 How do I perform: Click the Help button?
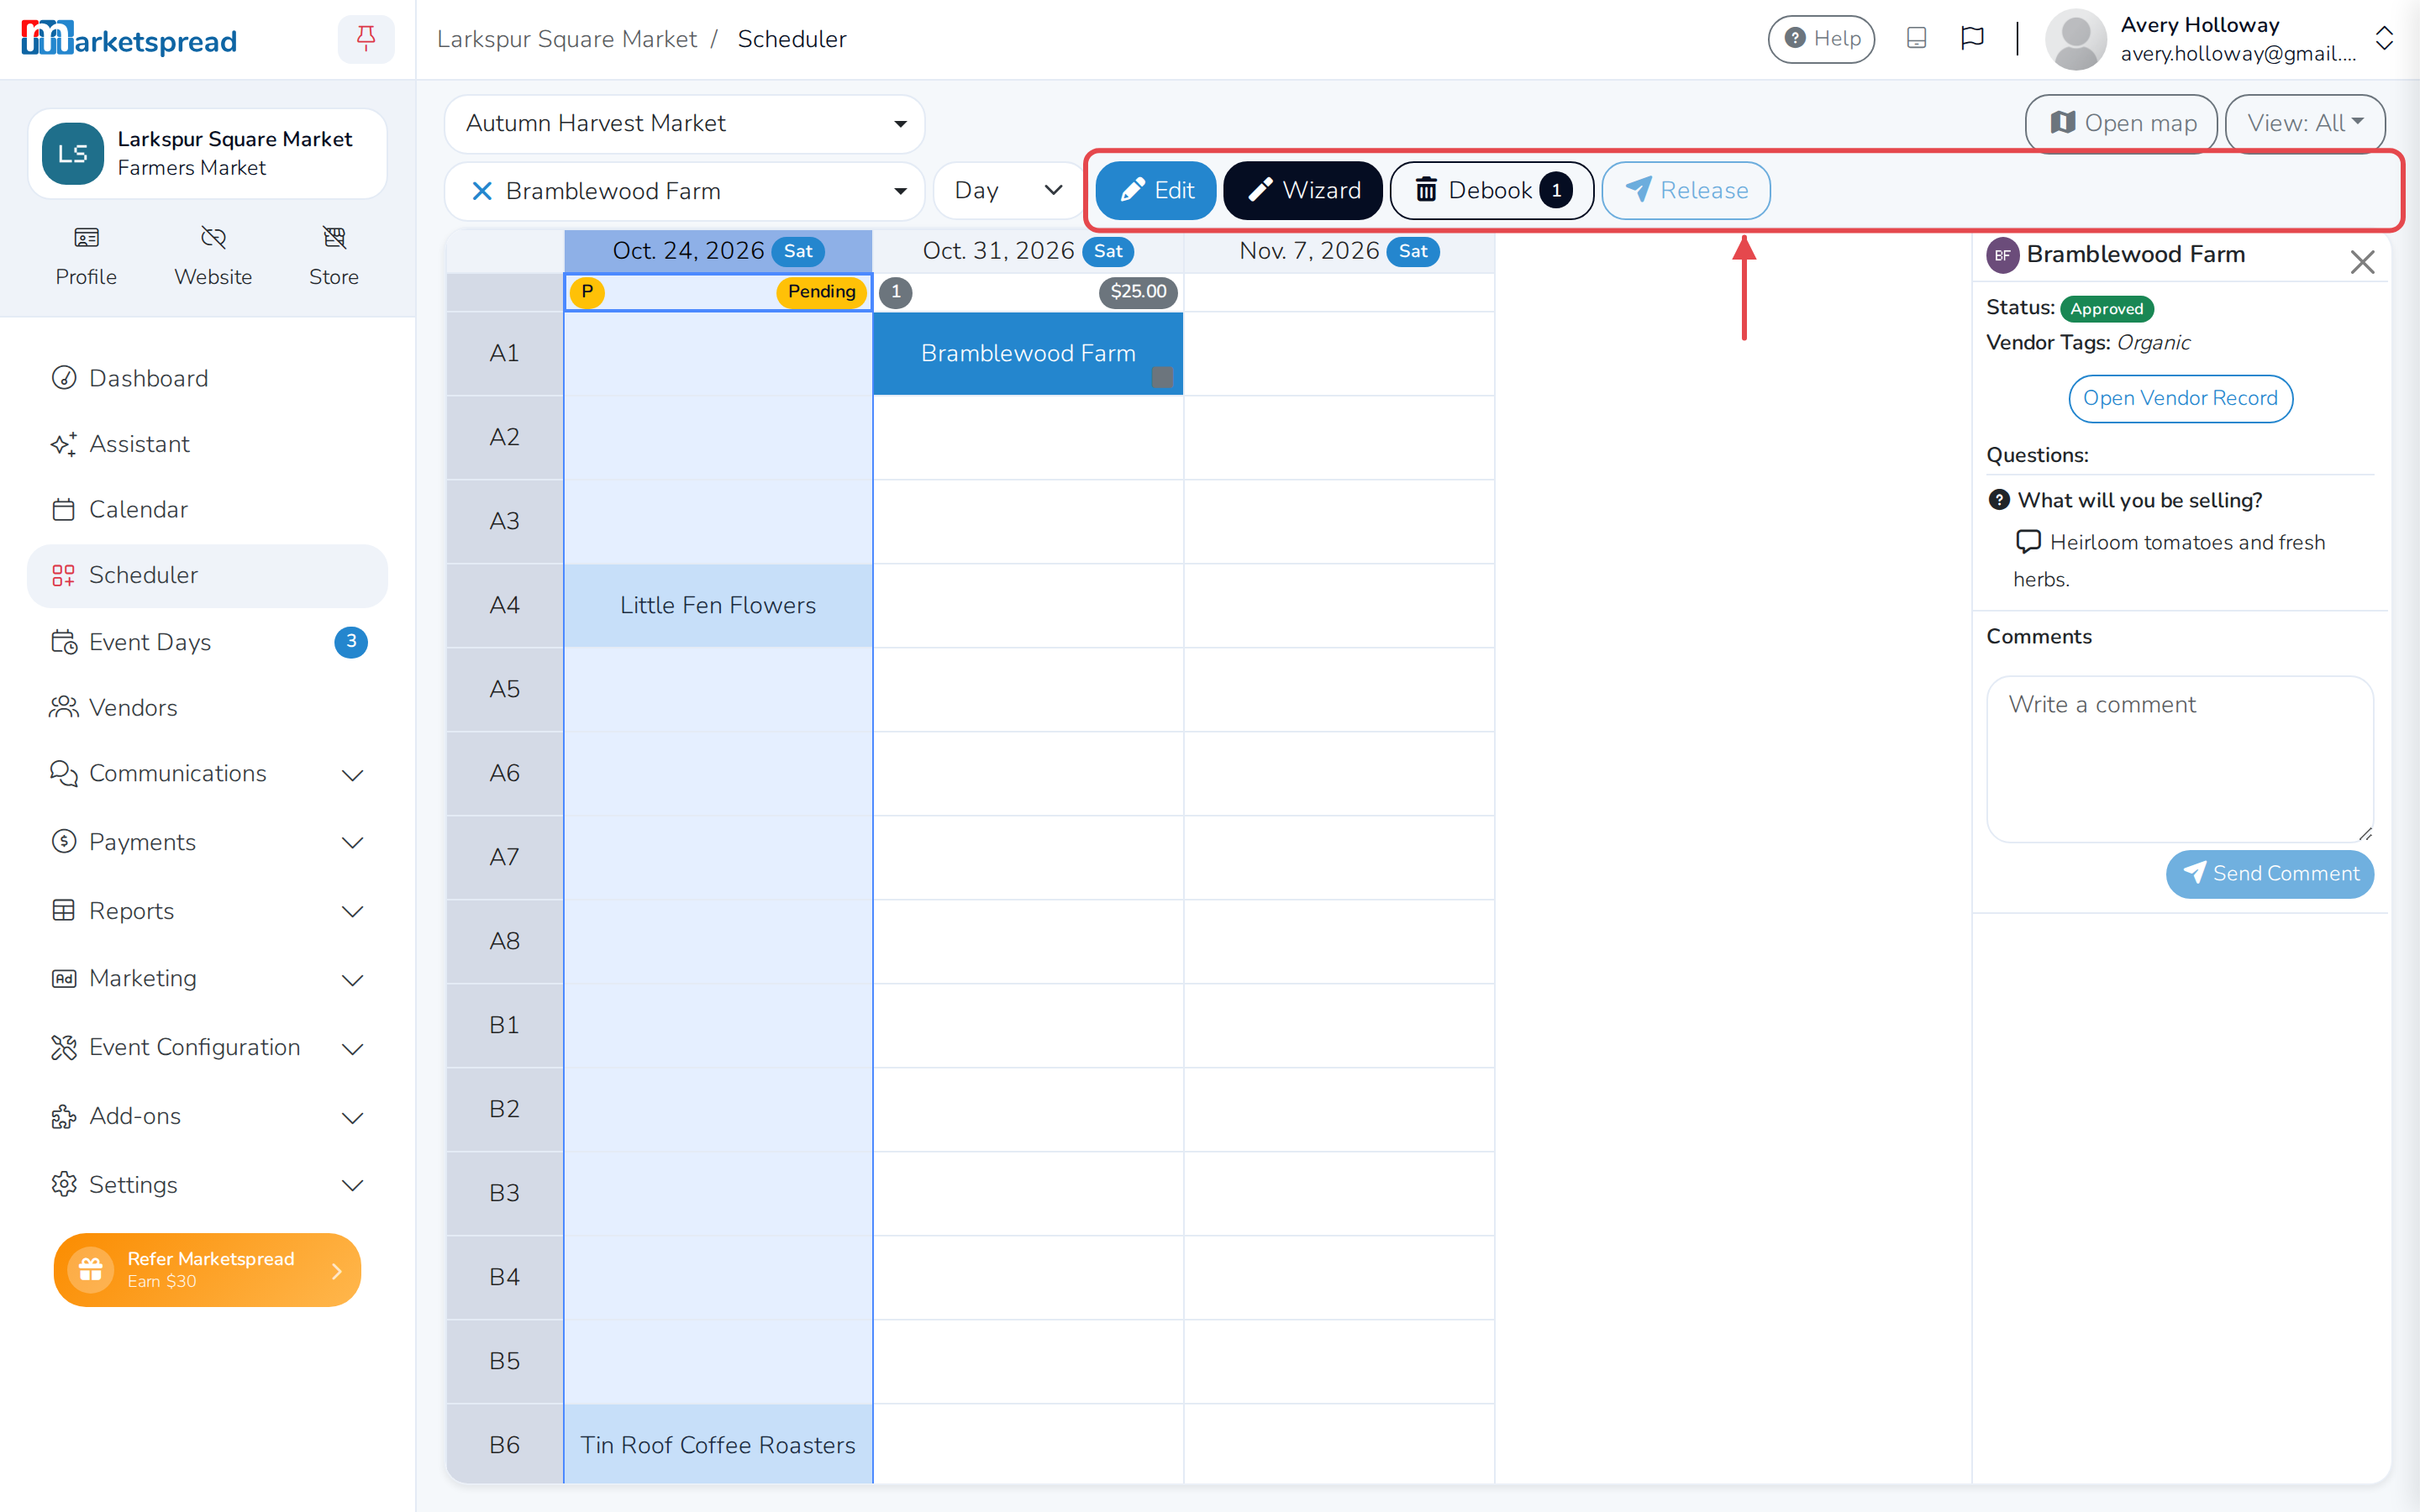click(1821, 39)
